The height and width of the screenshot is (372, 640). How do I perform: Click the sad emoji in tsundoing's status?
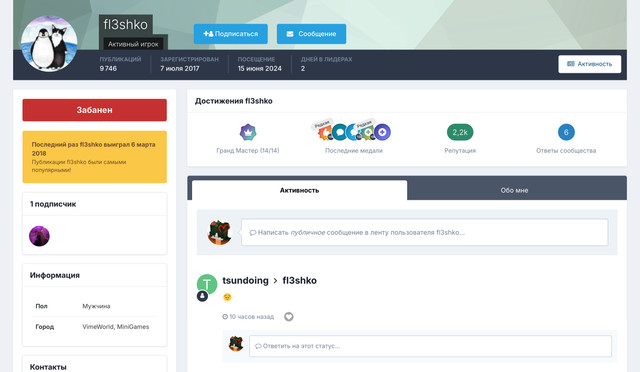coord(227,297)
